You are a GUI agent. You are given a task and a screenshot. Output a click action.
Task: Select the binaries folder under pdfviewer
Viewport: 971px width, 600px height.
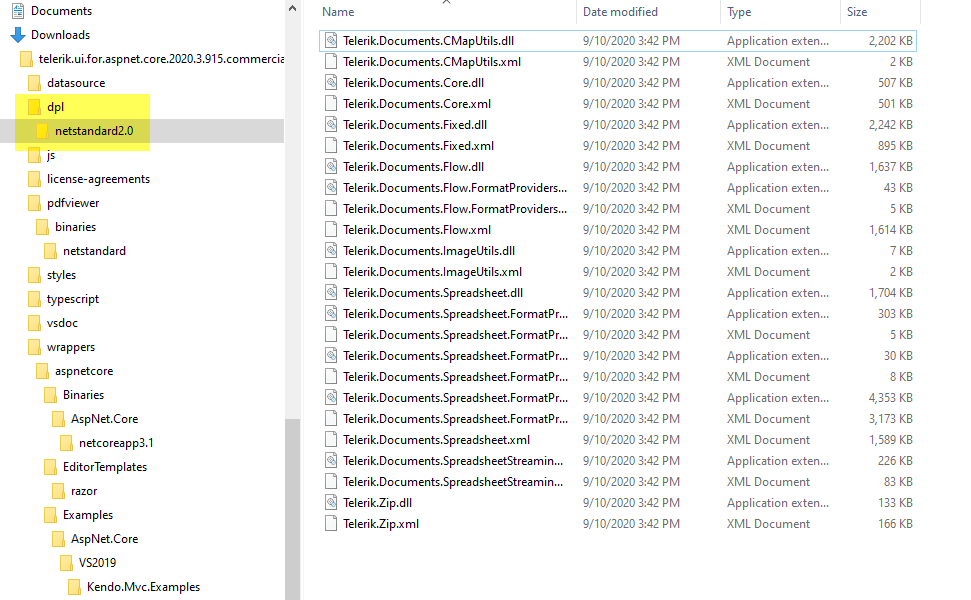coord(75,227)
